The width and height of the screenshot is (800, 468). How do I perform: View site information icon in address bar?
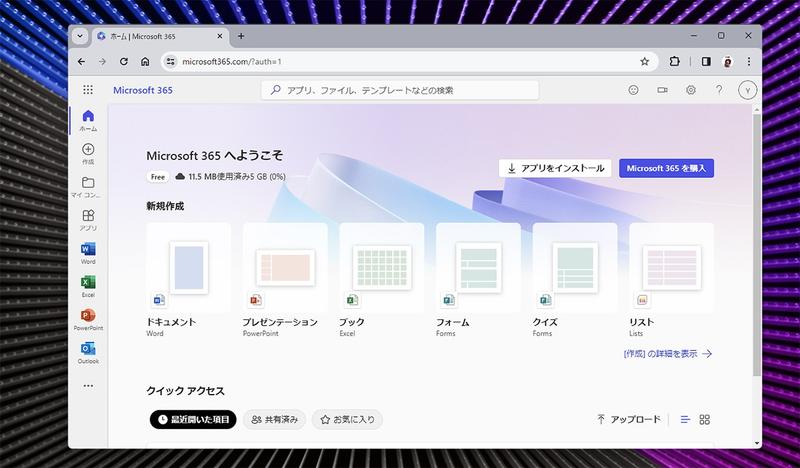pos(170,62)
